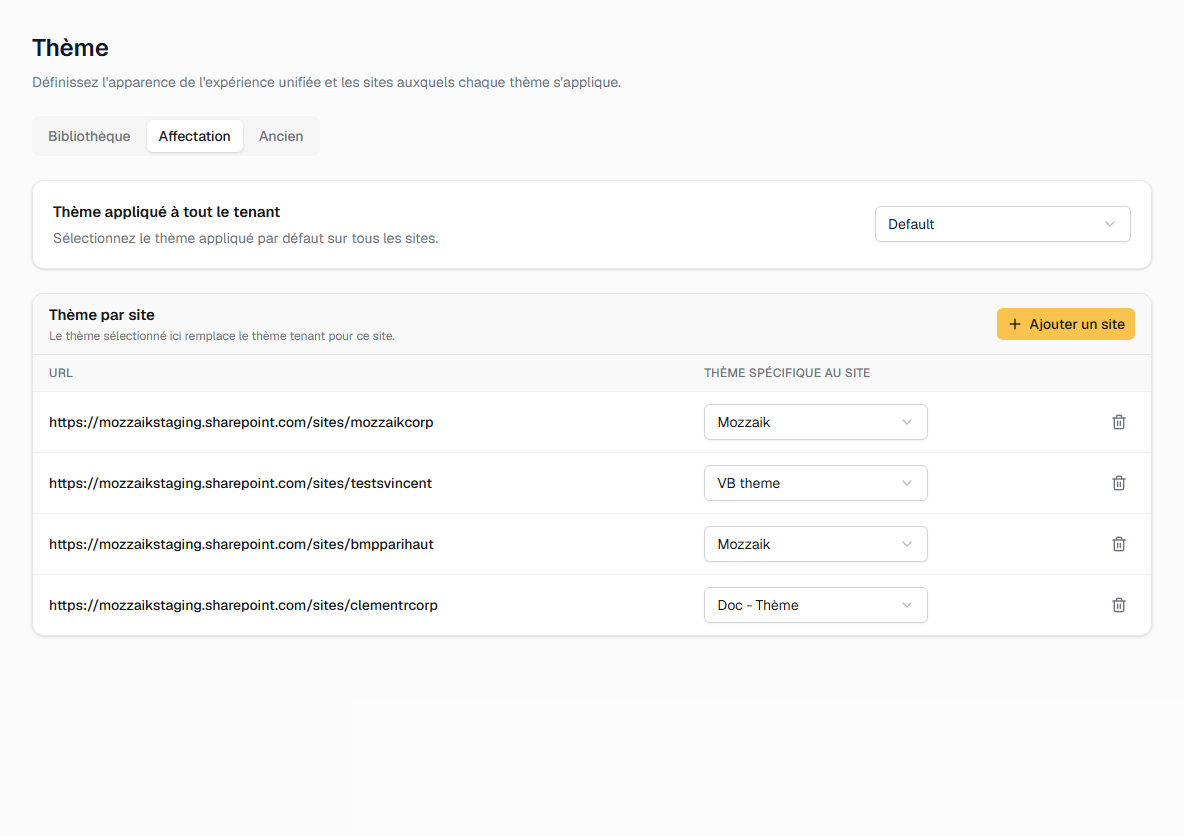Click the Thème par site heading
Screen dimensions: 1184x836
(102, 315)
